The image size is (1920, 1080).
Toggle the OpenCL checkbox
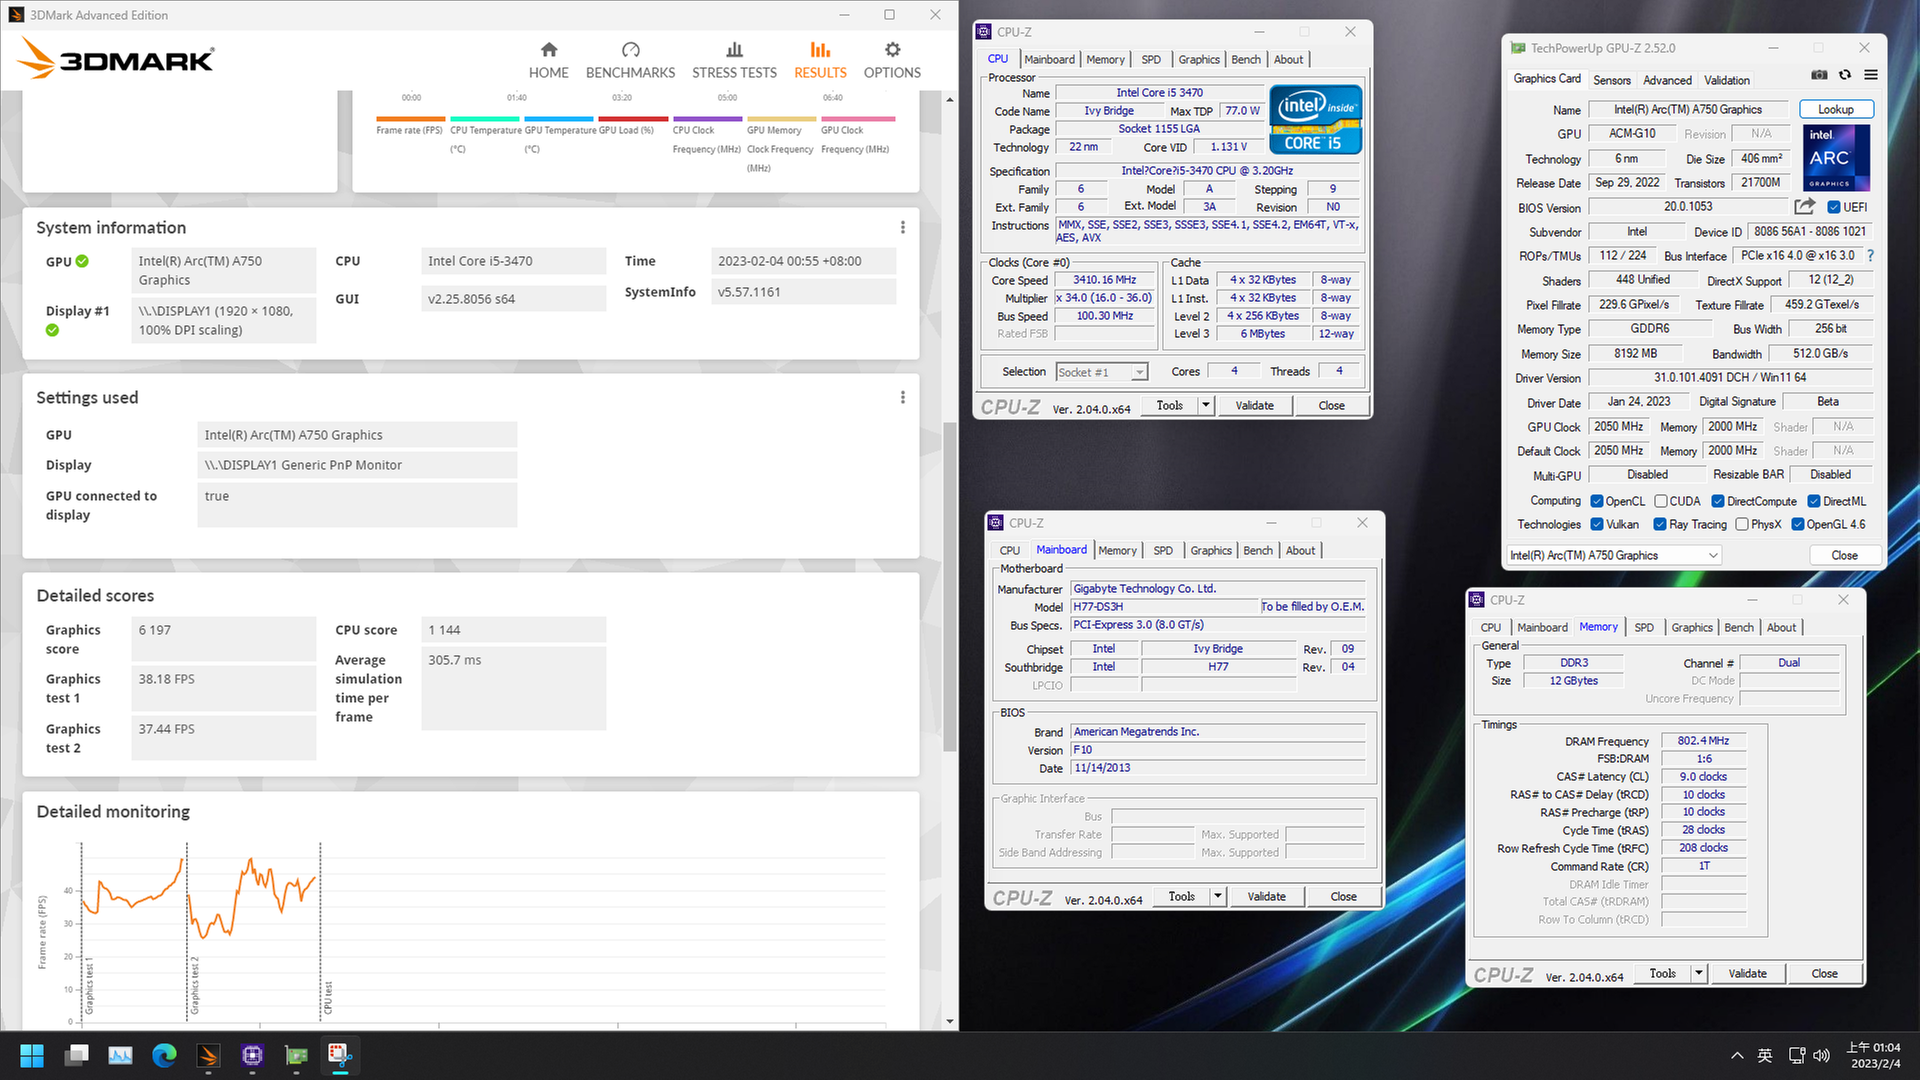coord(1597,501)
